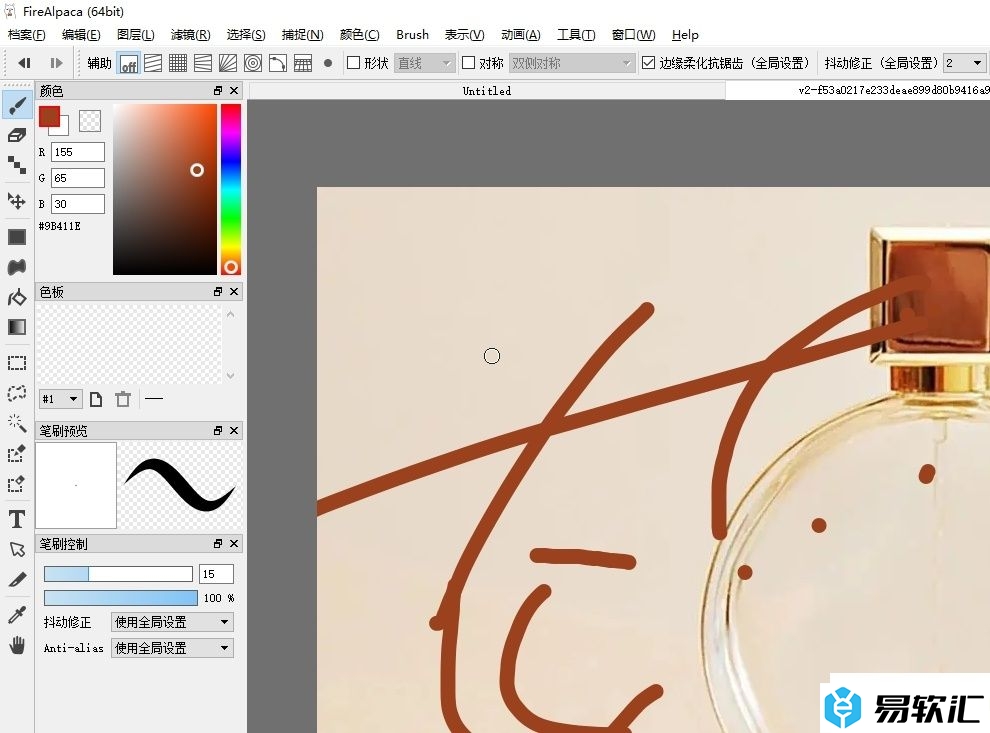This screenshot has height=733, width=990.
Task: Switch to the v2-f53a0217 document tab
Action: (x=857, y=91)
